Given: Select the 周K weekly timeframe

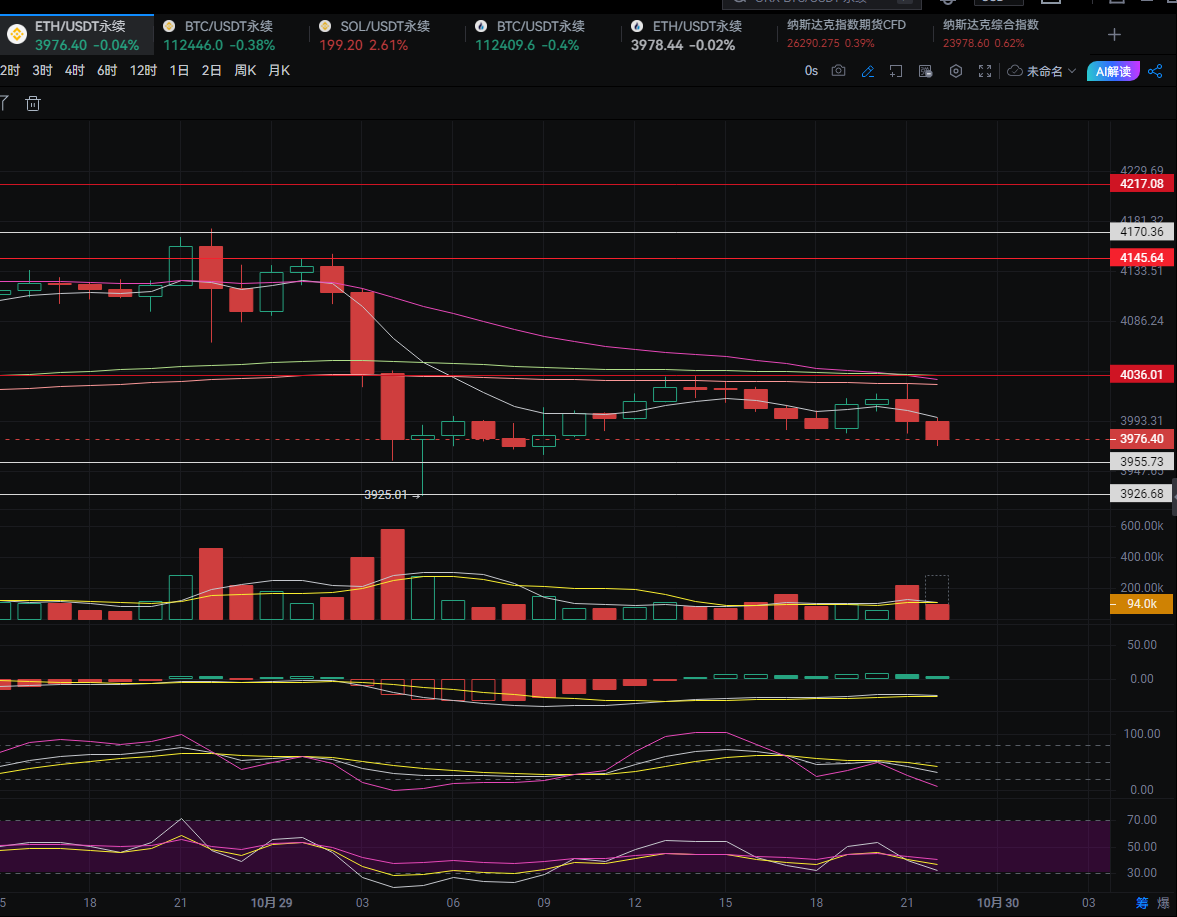Looking at the screenshot, I should tap(245, 70).
